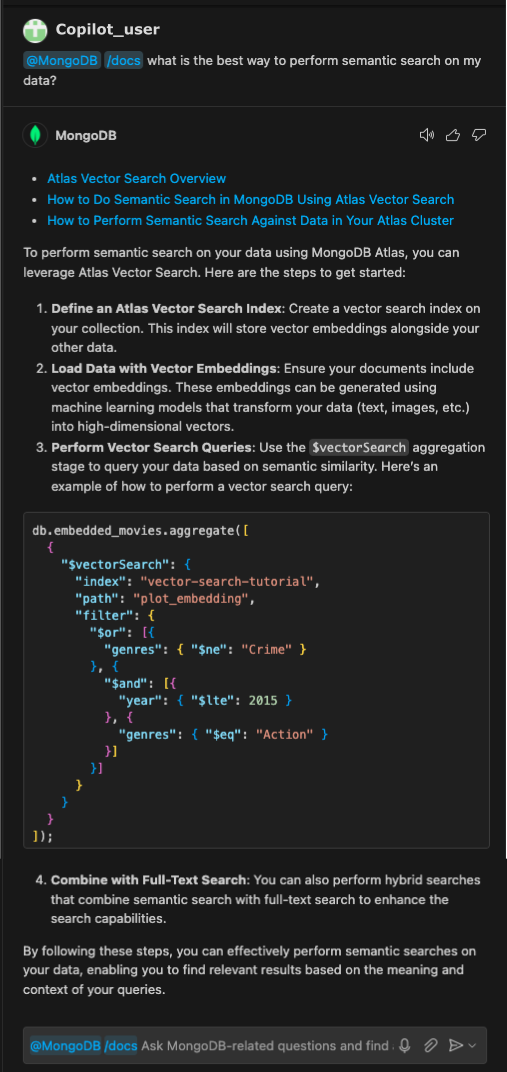
Task: Attach context with the paperclip icon
Action: point(430,1045)
